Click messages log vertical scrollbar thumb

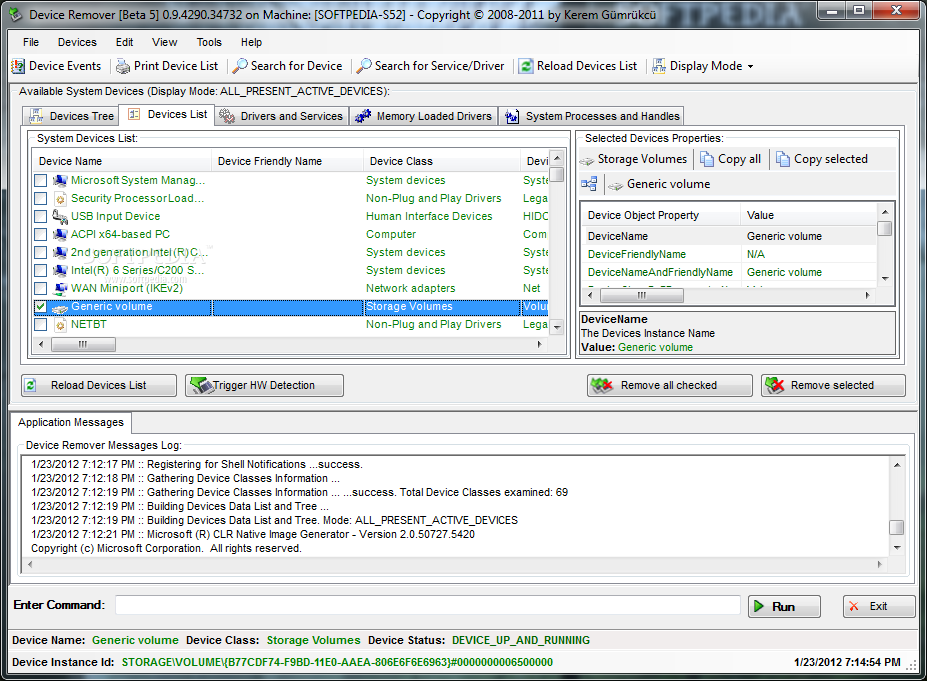pos(897,527)
